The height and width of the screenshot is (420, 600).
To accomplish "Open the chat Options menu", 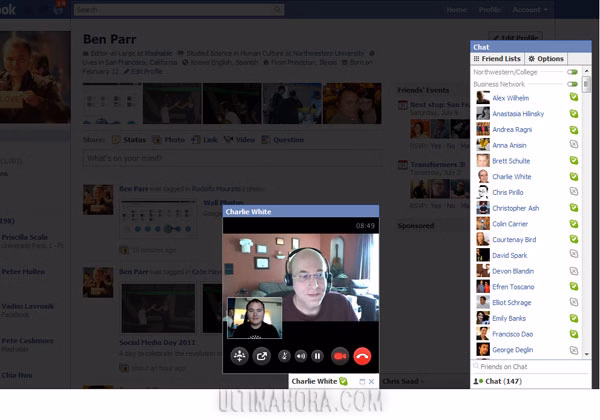I will point(546,59).
